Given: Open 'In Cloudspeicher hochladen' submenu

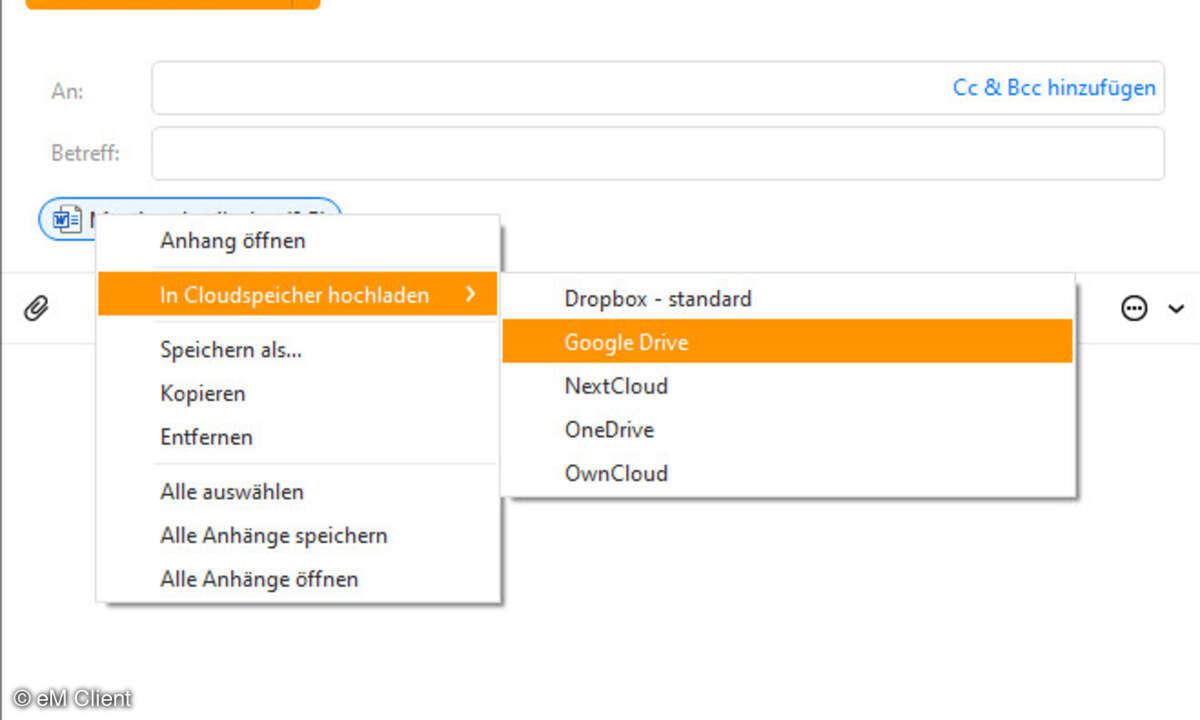Looking at the screenshot, I should pyautogui.click(x=298, y=295).
